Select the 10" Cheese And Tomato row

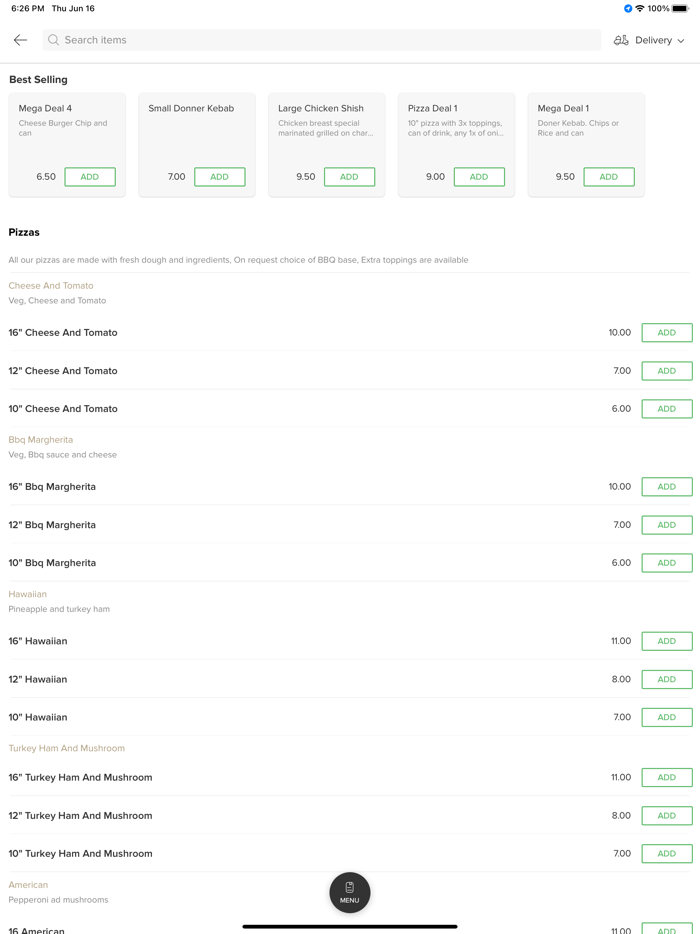[300, 409]
